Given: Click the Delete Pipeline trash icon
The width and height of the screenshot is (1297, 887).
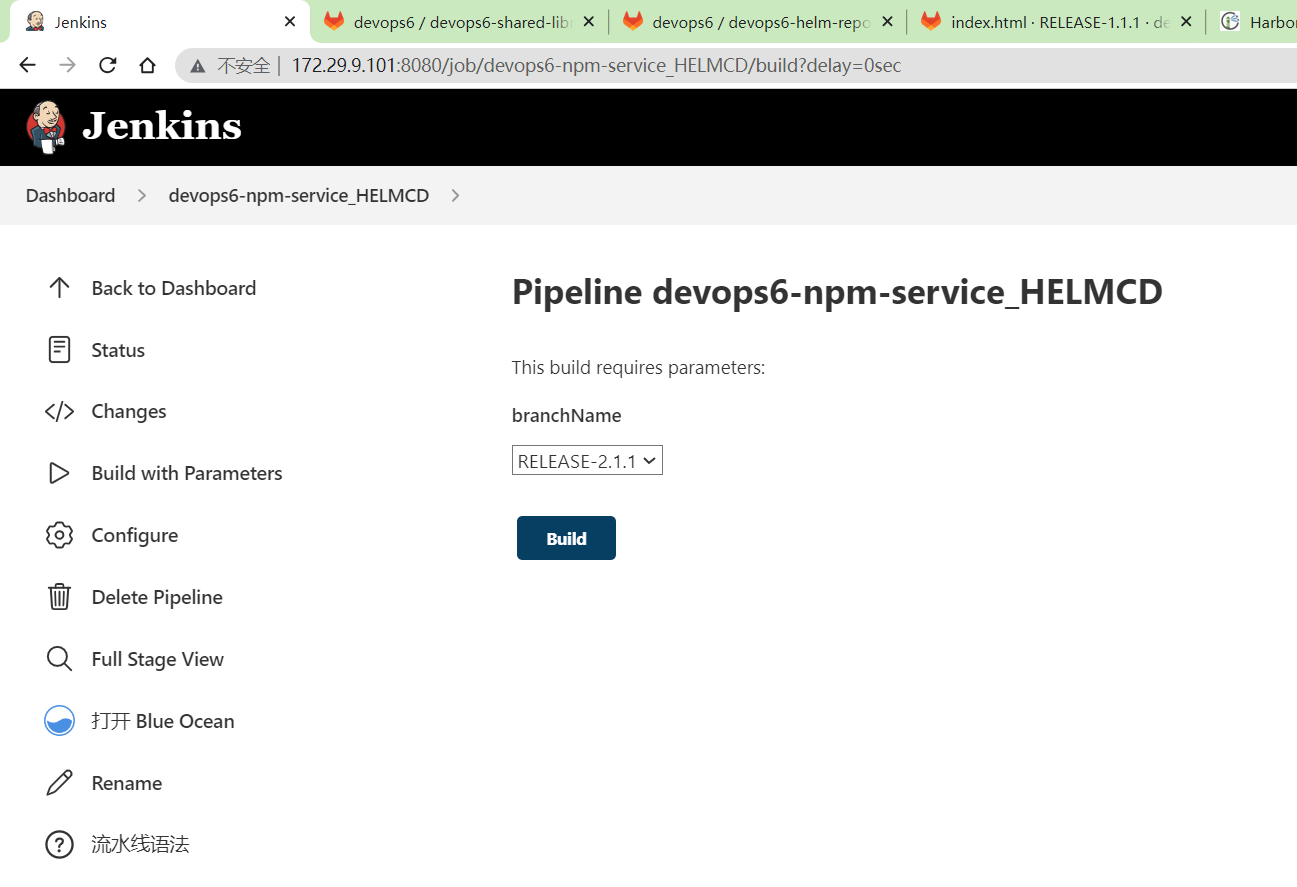Looking at the screenshot, I should tap(59, 597).
